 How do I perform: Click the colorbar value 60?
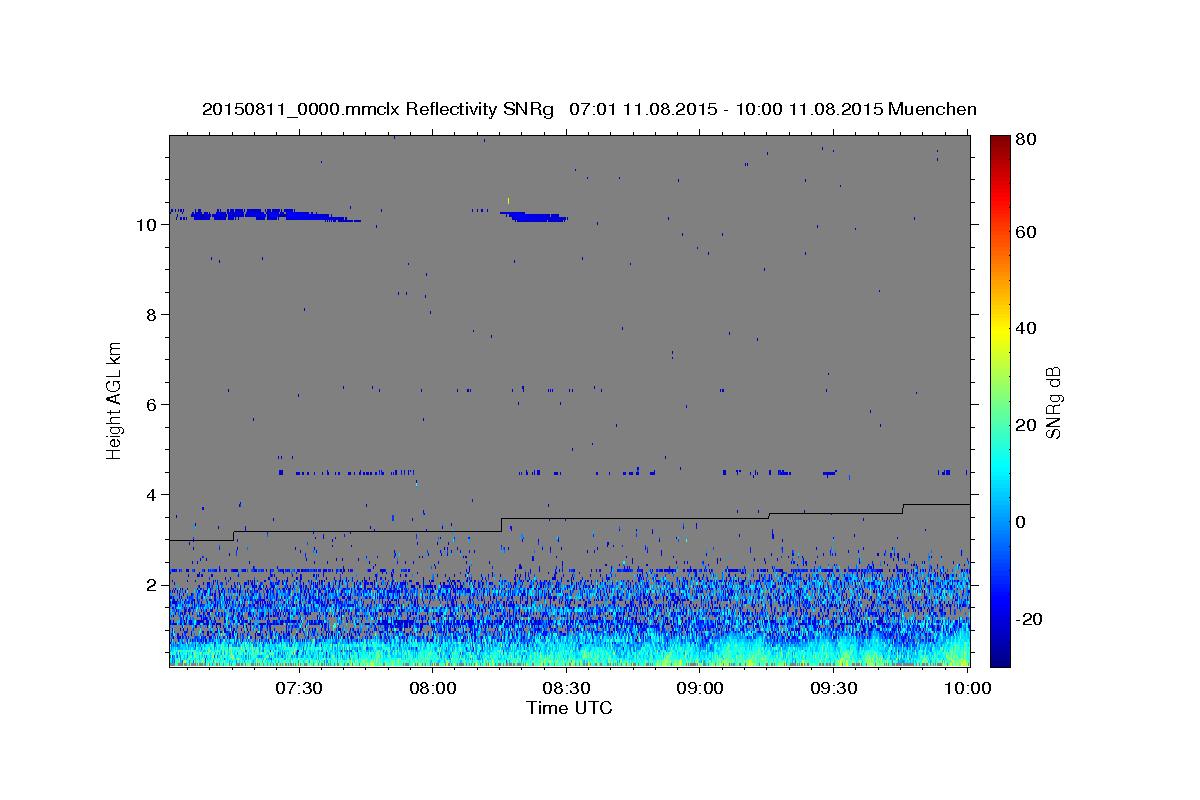coord(1024,232)
